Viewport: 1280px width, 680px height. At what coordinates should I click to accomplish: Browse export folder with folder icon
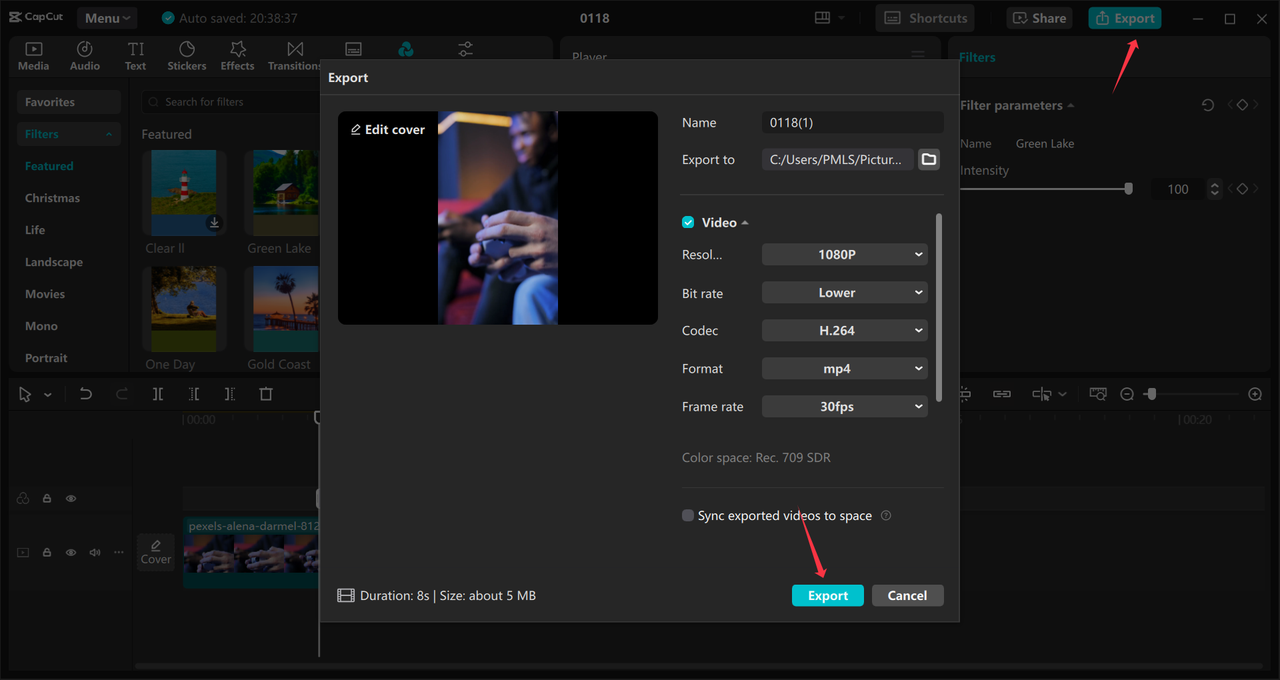point(929,159)
